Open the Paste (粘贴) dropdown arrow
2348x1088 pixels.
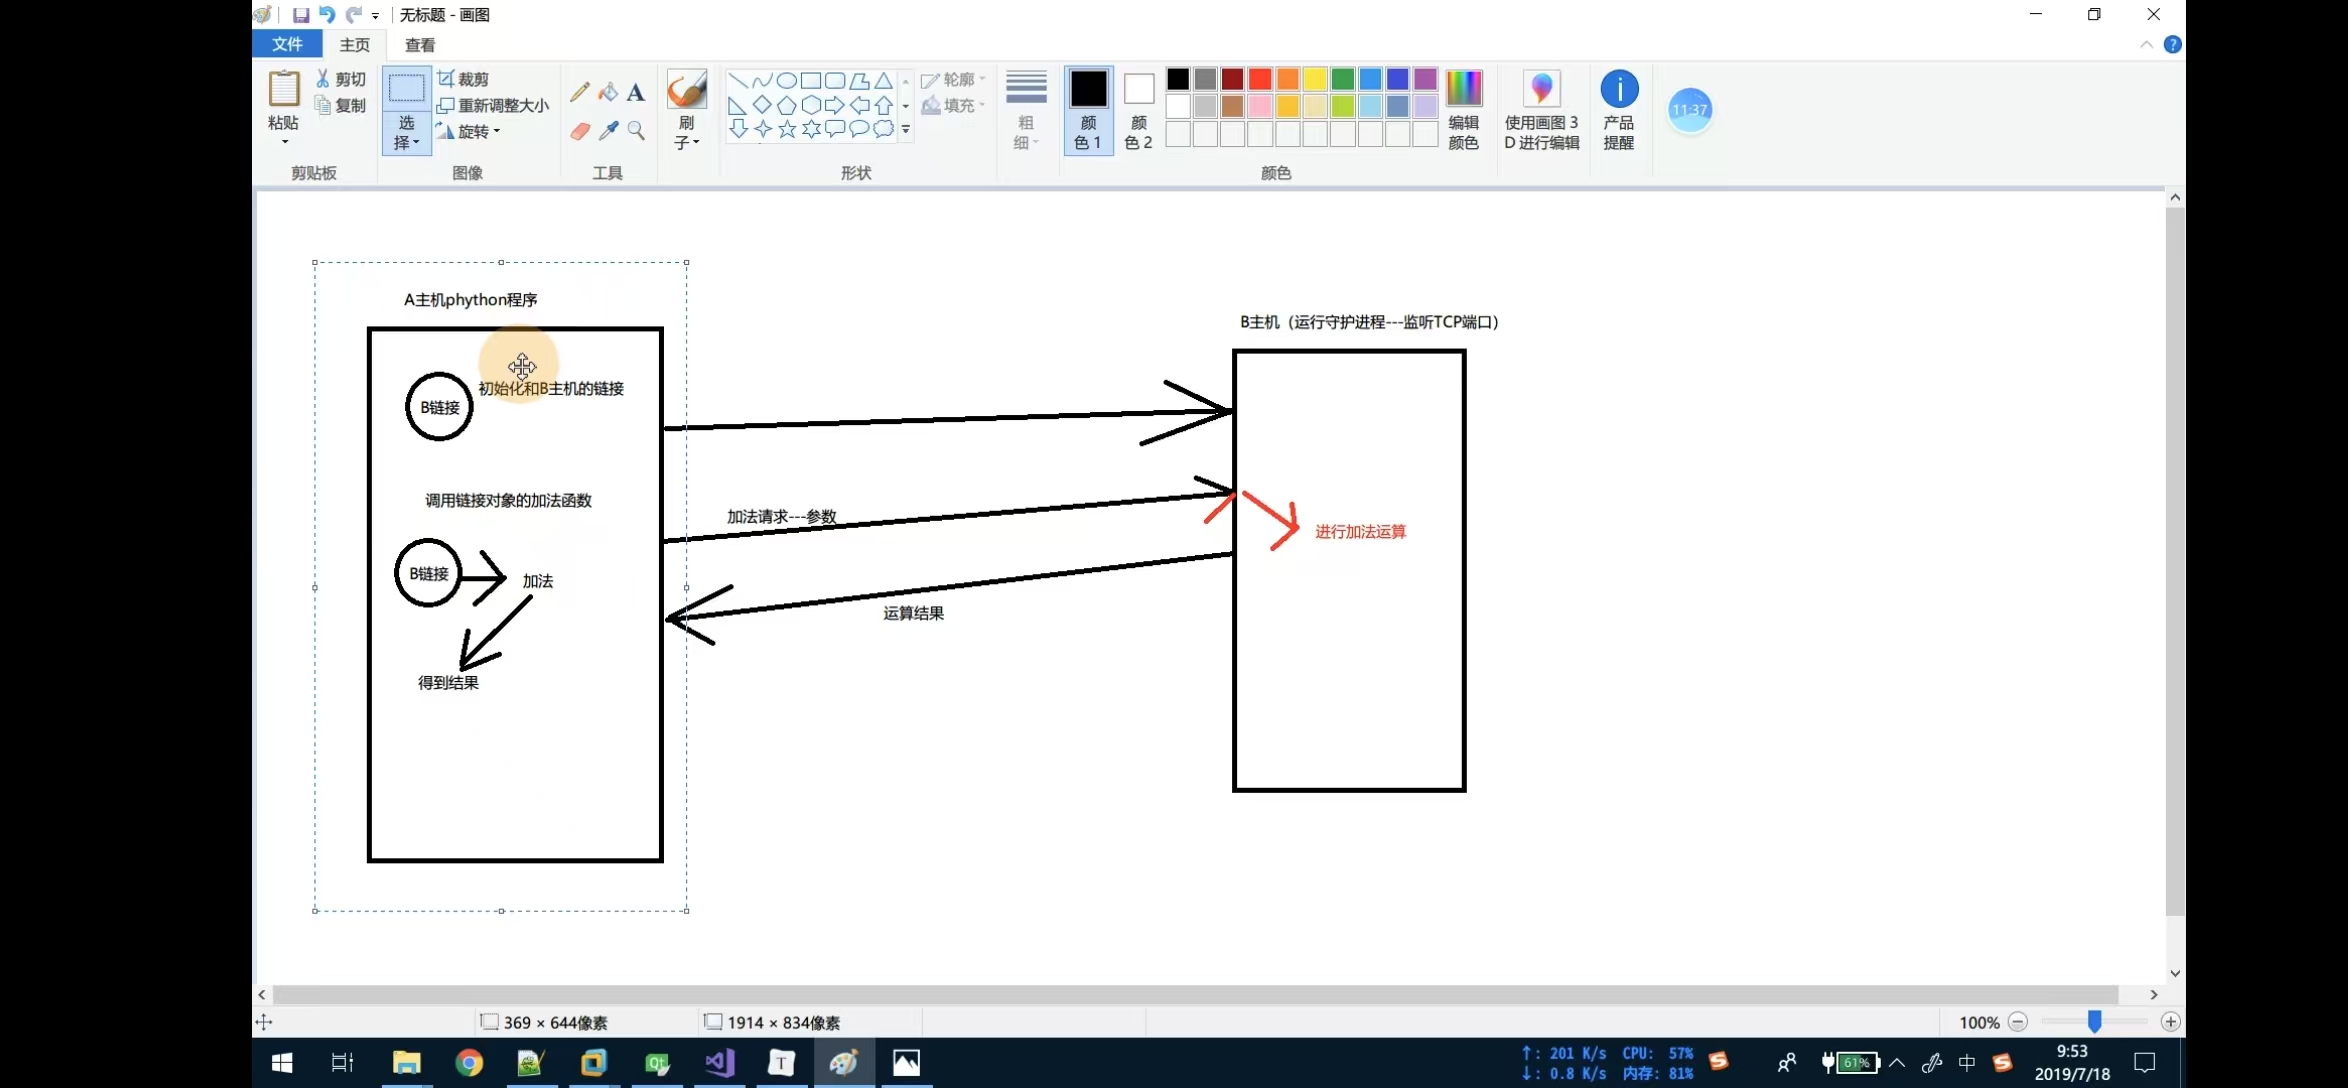[x=284, y=142]
